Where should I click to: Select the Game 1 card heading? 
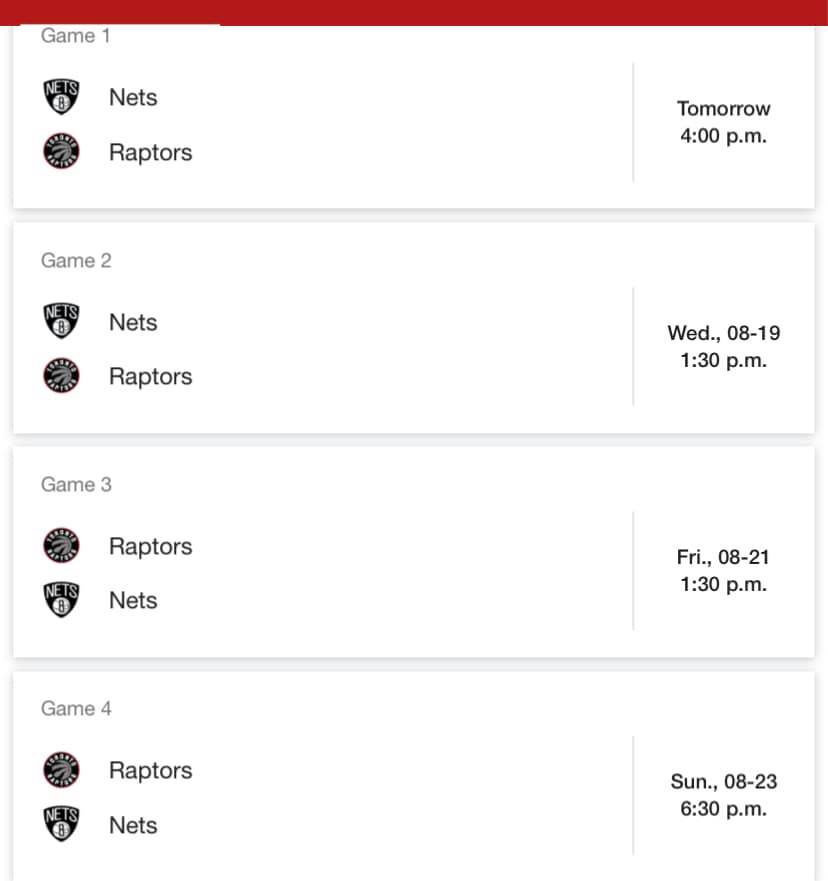(75, 35)
